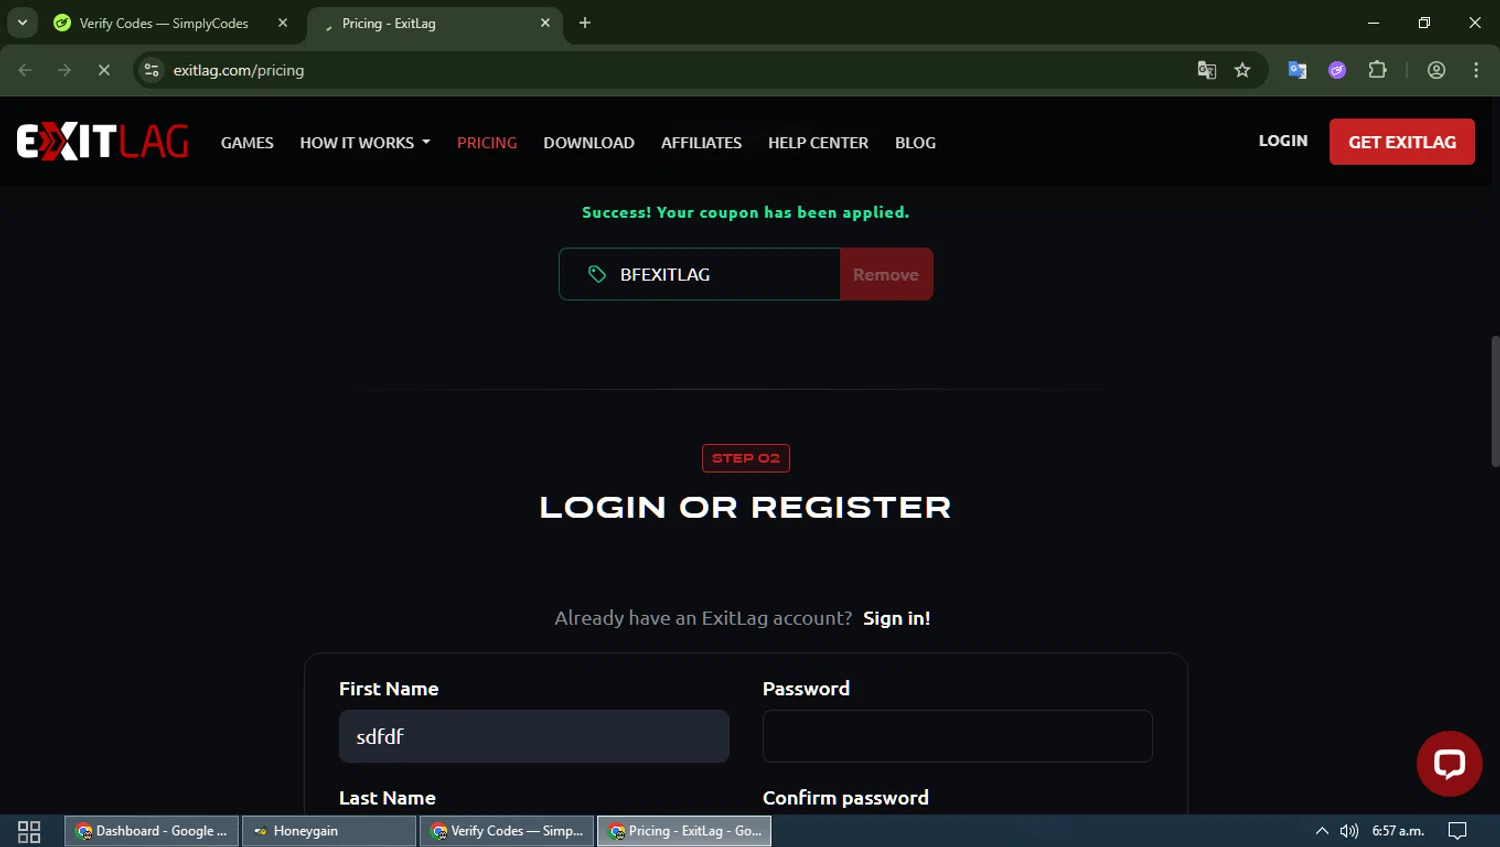Click the STEP 02 badge

point(746,458)
